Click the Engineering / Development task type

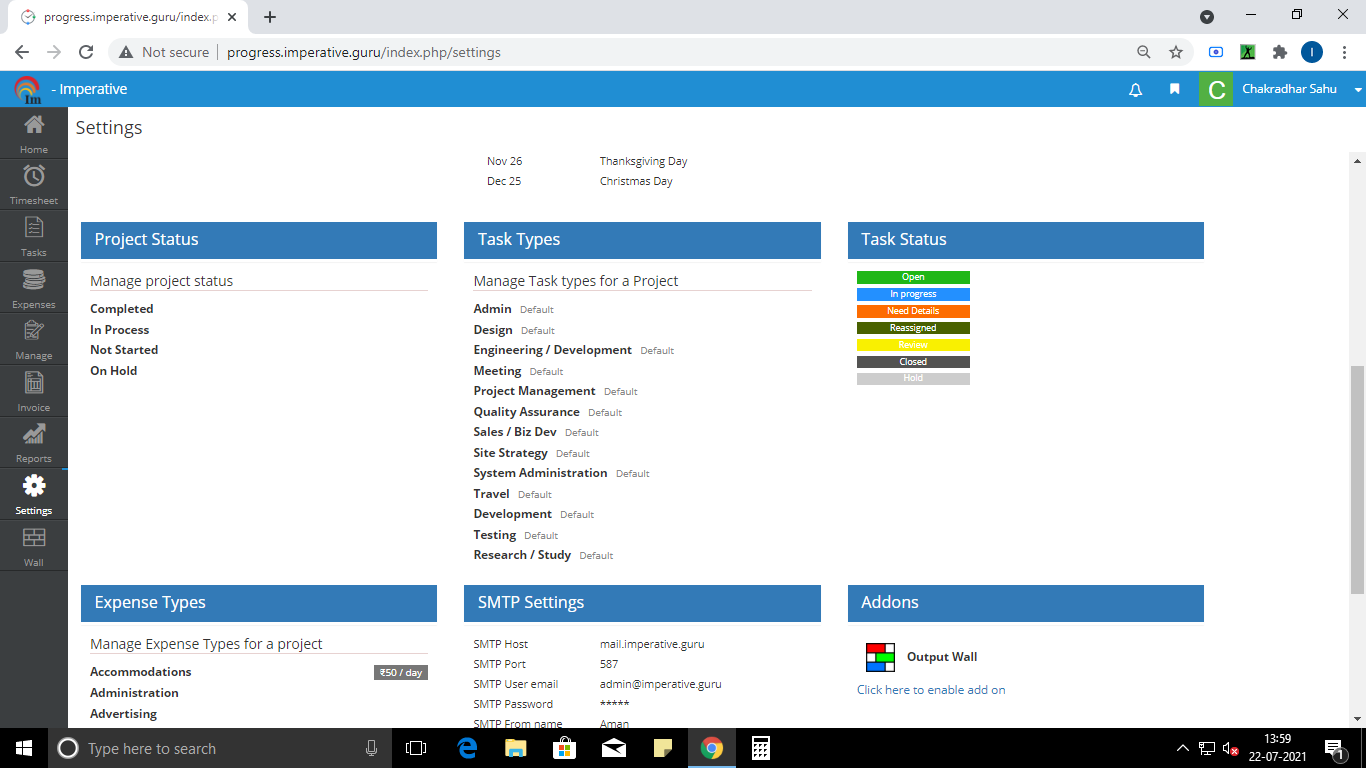pyautogui.click(x=552, y=350)
